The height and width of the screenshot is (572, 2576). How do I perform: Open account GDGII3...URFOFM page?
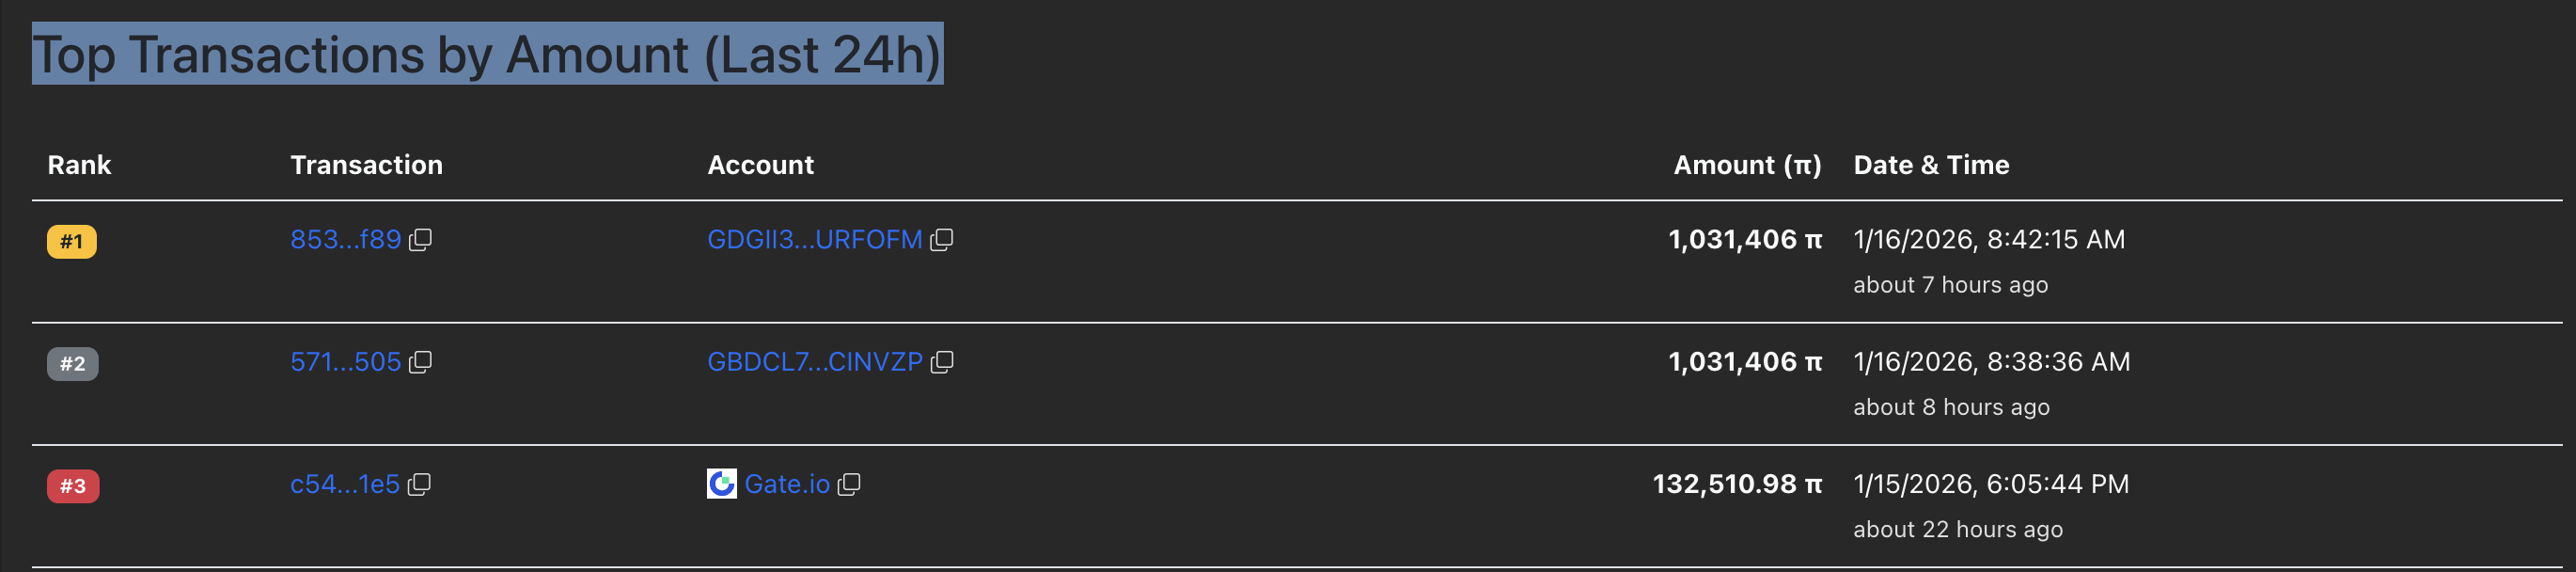point(814,240)
